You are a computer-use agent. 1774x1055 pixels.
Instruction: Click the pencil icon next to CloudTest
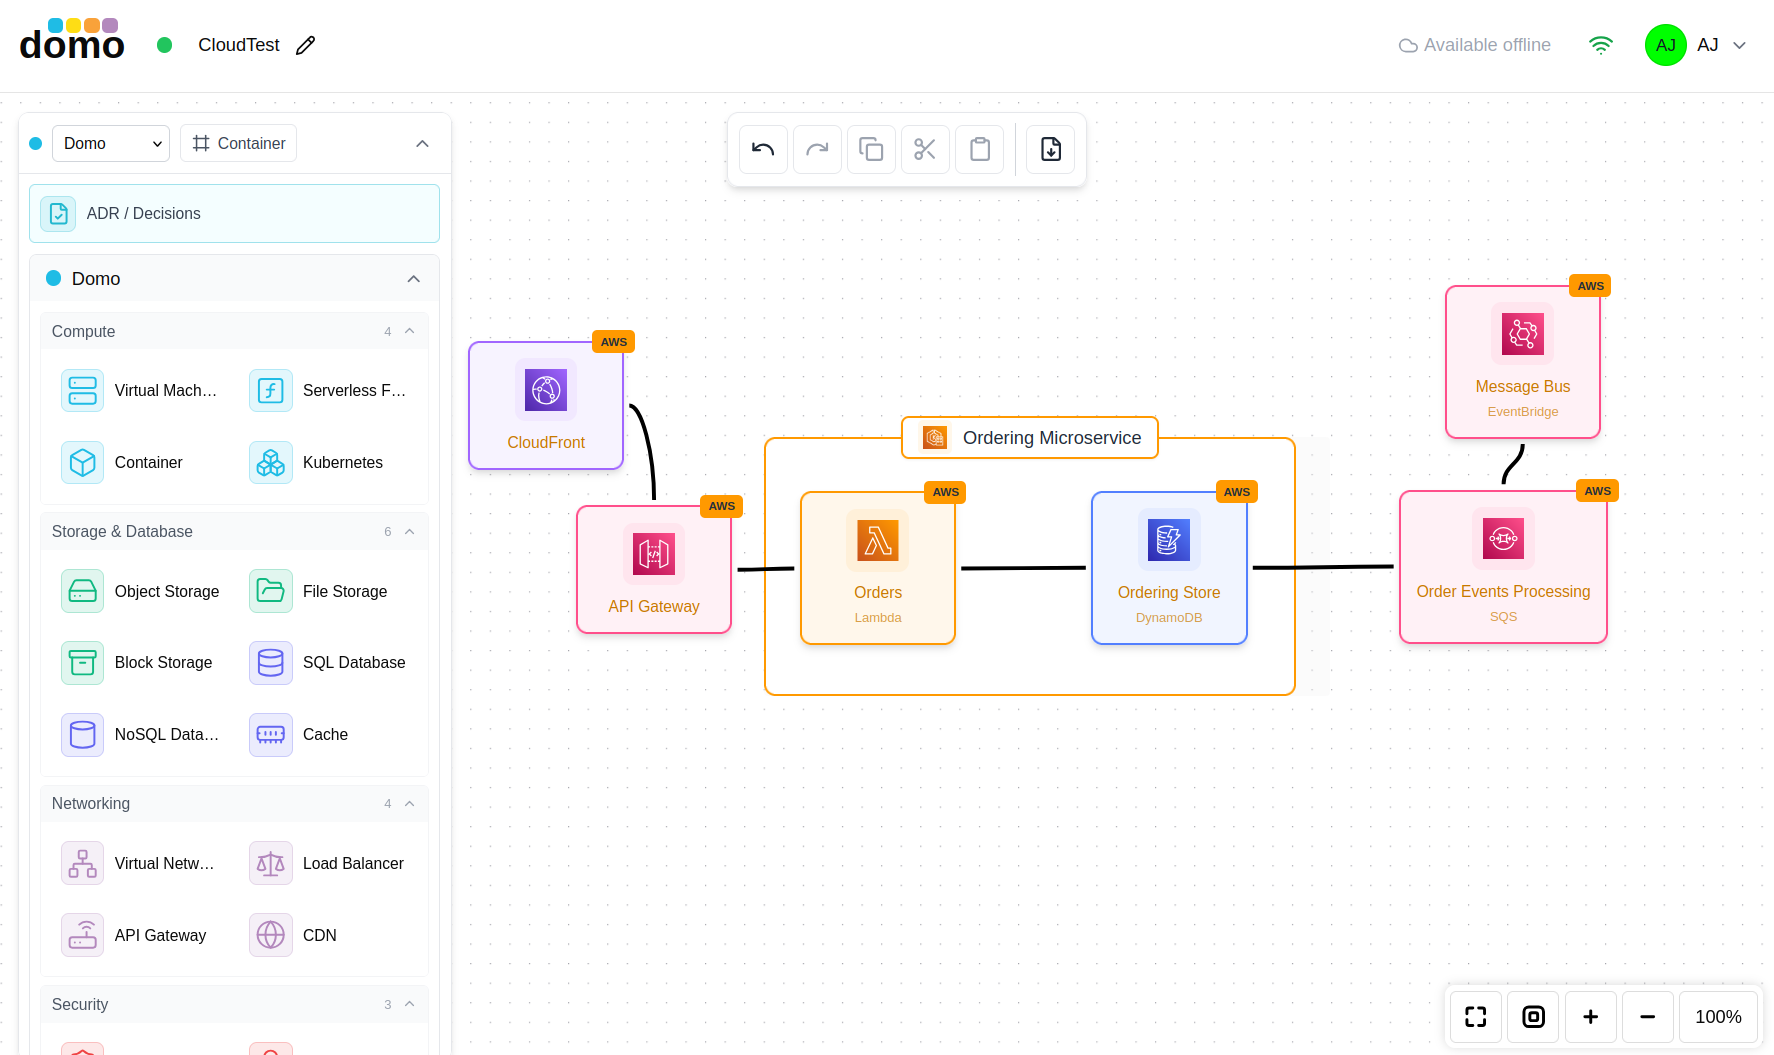(x=306, y=45)
